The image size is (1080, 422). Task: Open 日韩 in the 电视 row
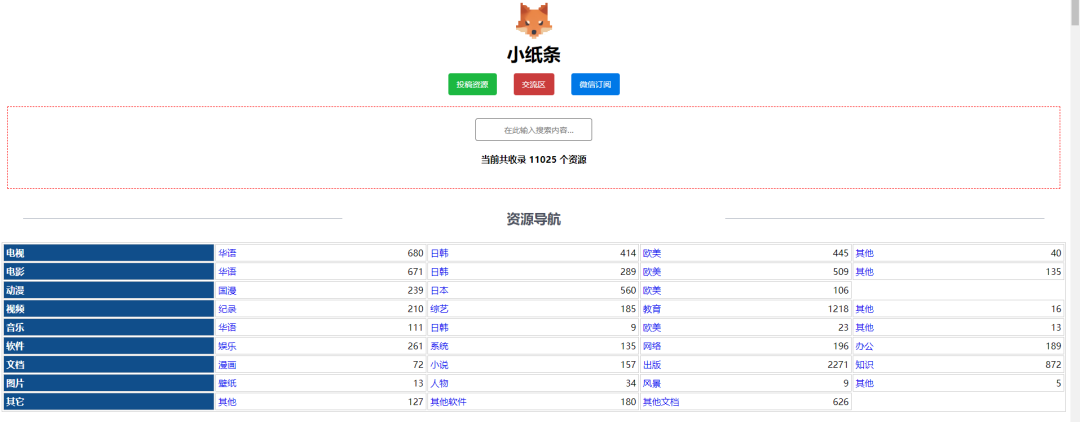click(x=439, y=253)
